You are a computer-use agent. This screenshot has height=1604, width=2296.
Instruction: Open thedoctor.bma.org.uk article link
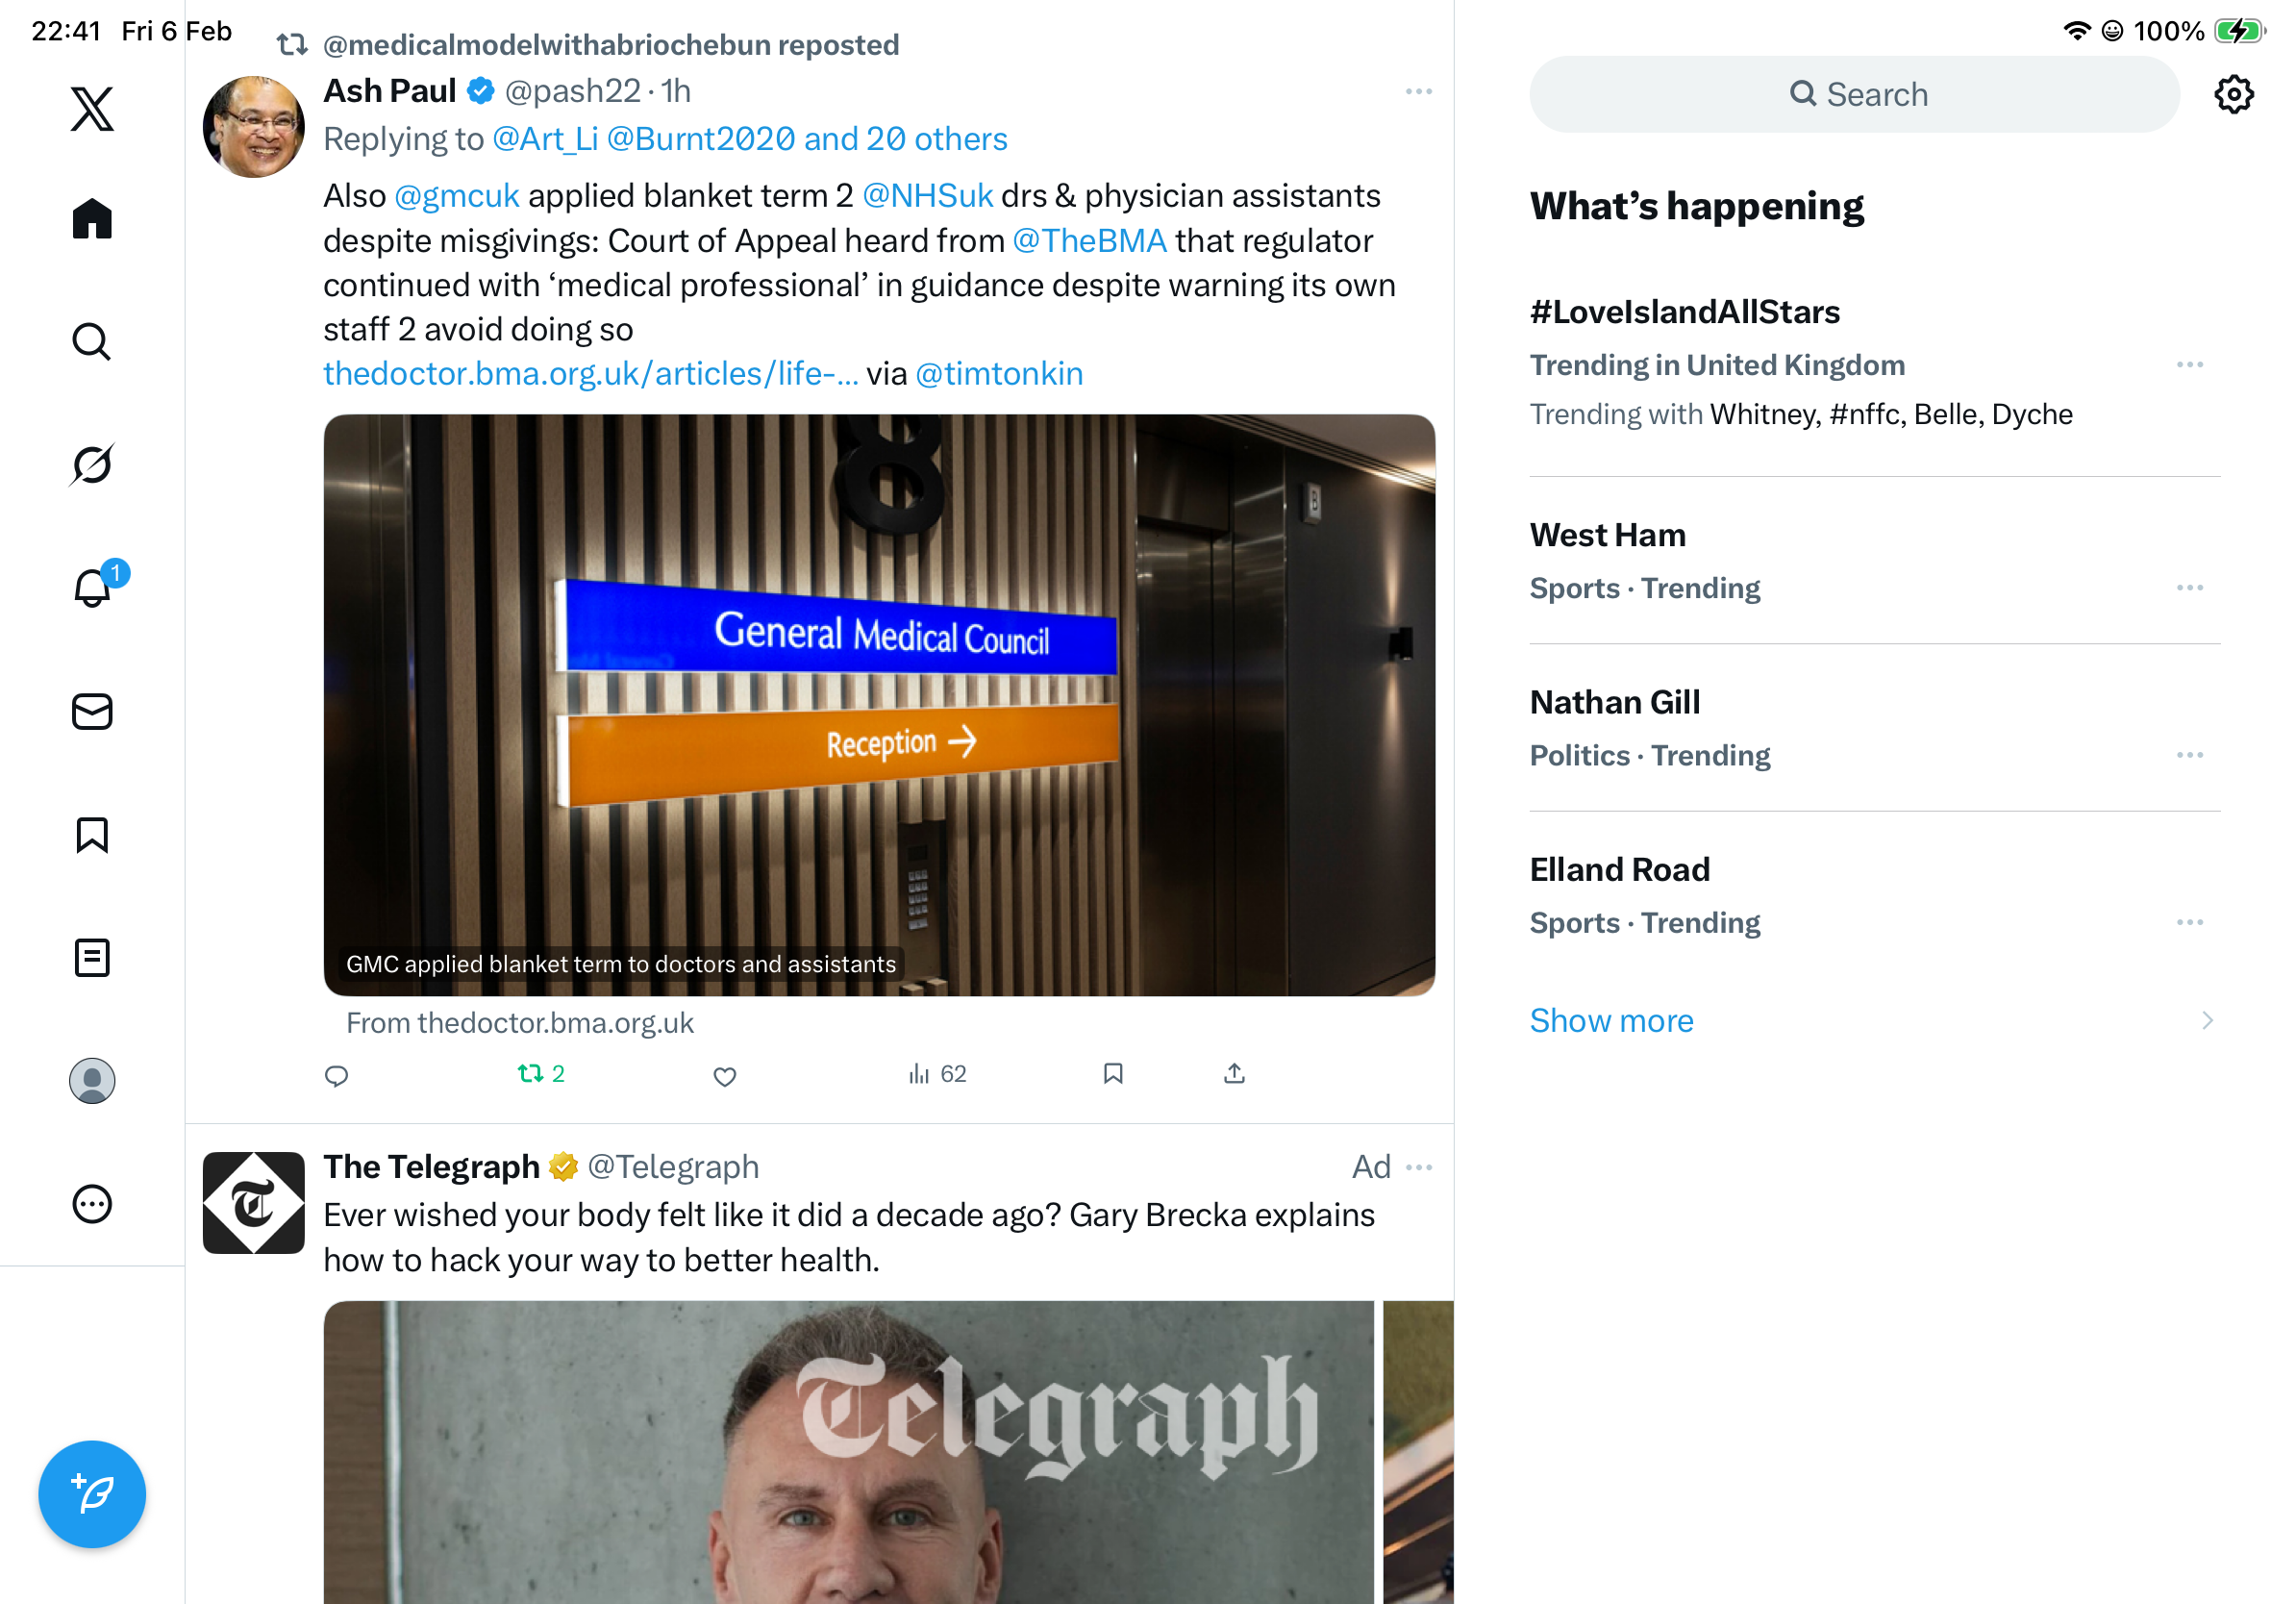(590, 374)
